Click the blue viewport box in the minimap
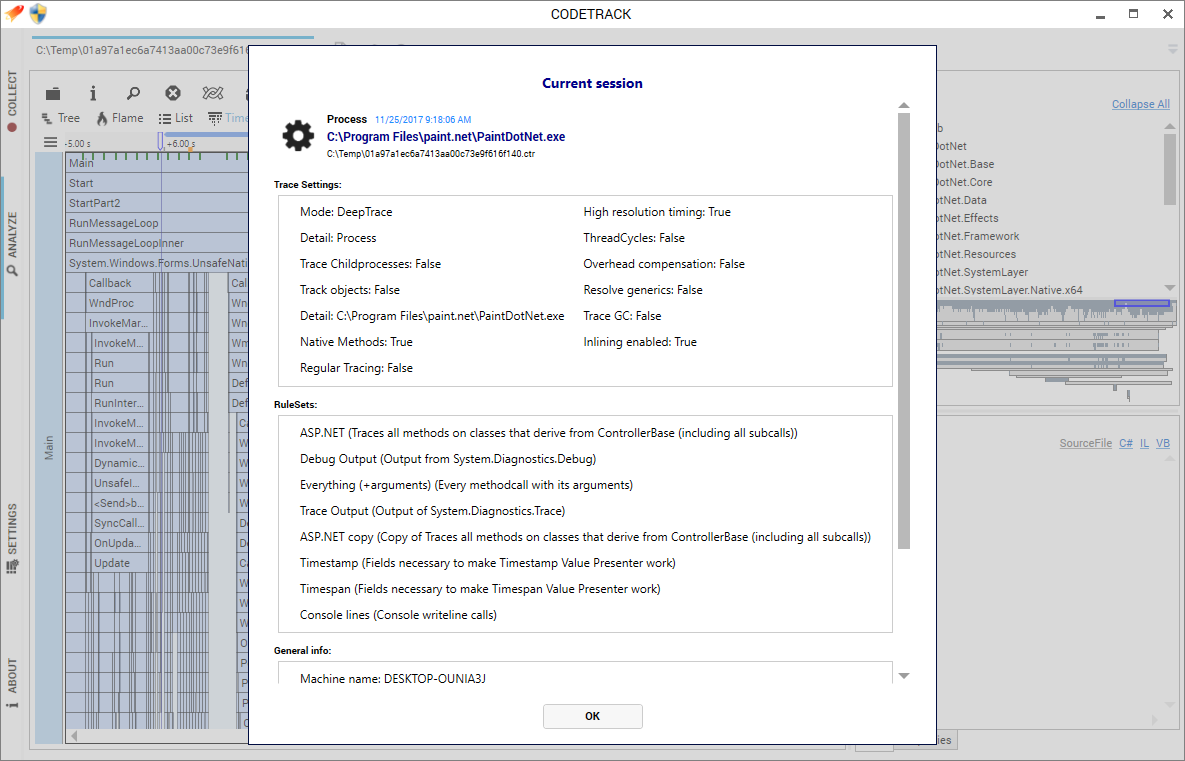The width and height of the screenshot is (1185, 761). 1142,303
